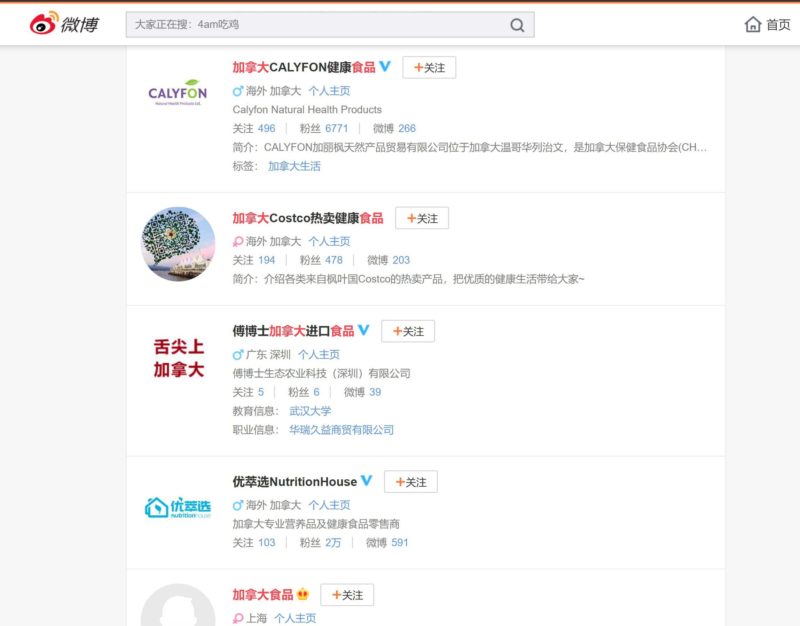Screen dimensions: 800x626
Task: Click the 关注 count 5
Action: [x=261, y=392]
